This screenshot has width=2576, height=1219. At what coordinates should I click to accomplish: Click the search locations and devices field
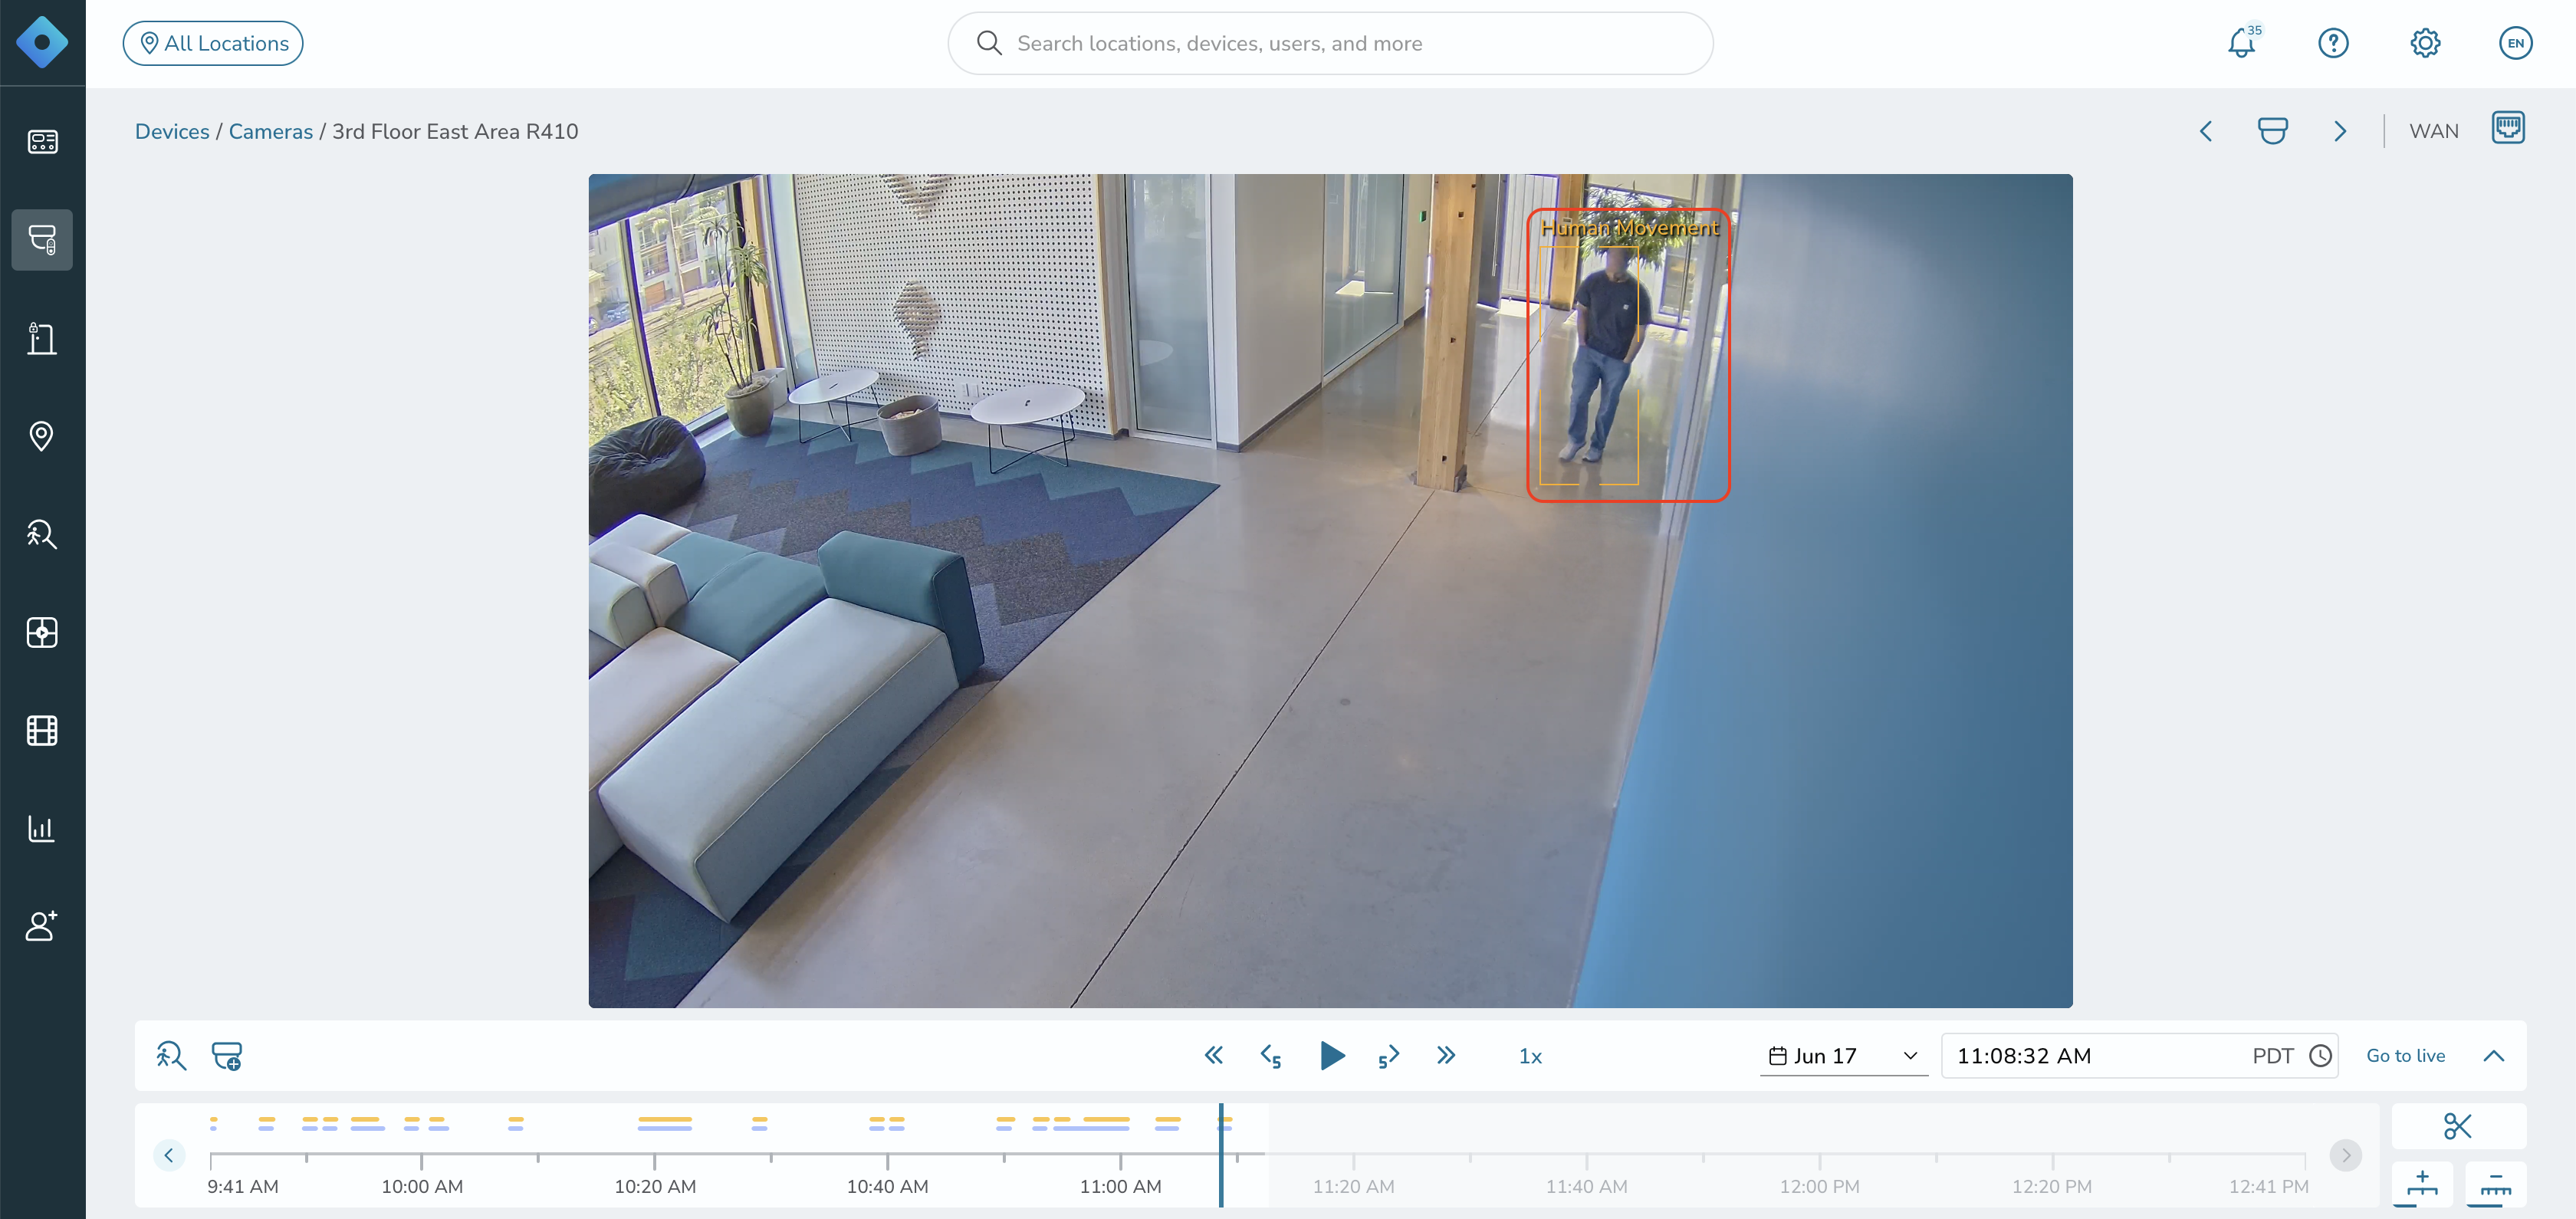point(1330,43)
